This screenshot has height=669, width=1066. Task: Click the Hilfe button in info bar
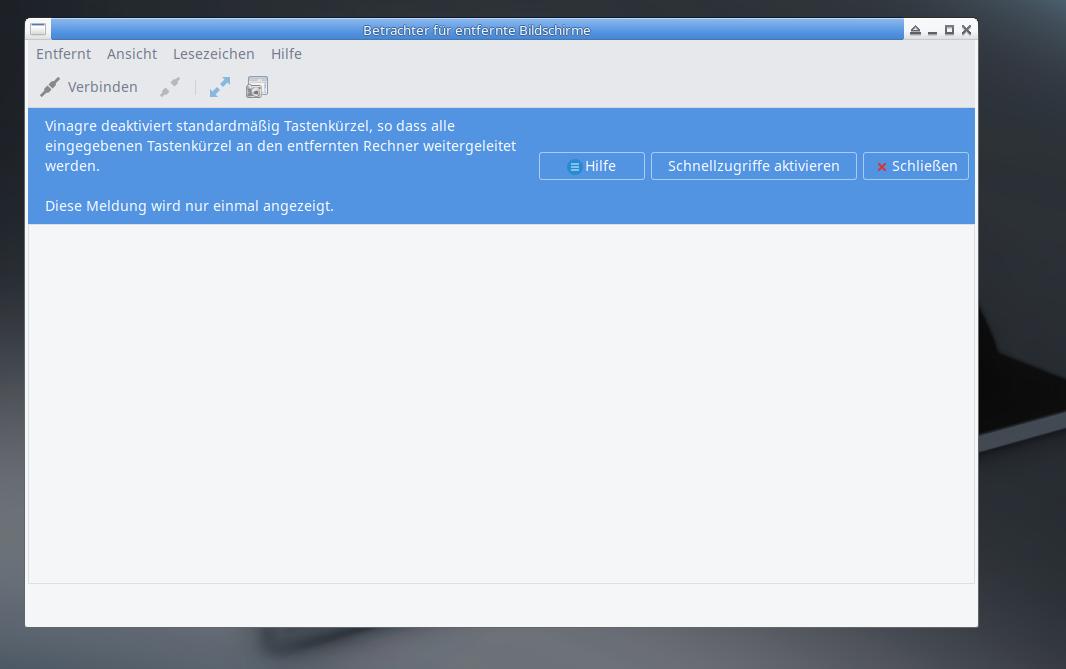click(591, 166)
